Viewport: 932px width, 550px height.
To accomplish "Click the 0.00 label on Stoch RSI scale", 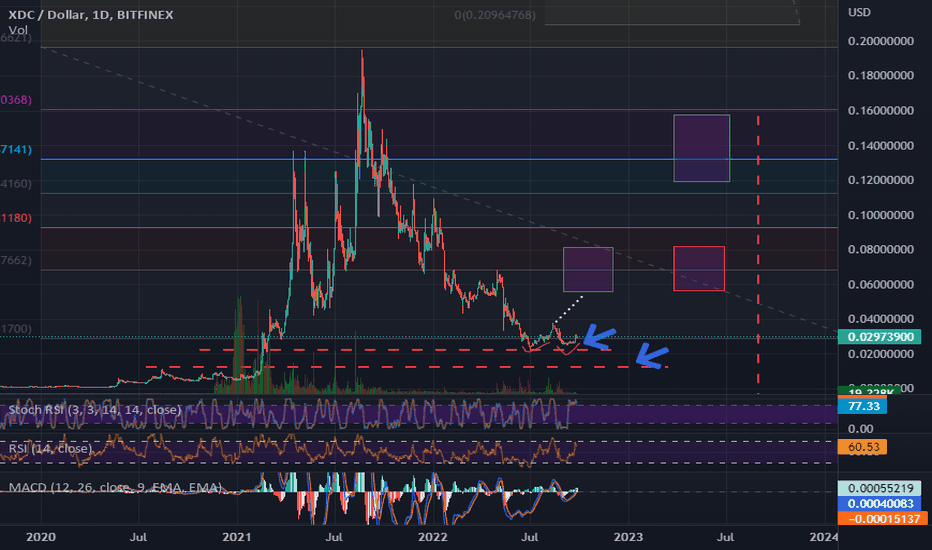I will click(x=861, y=429).
